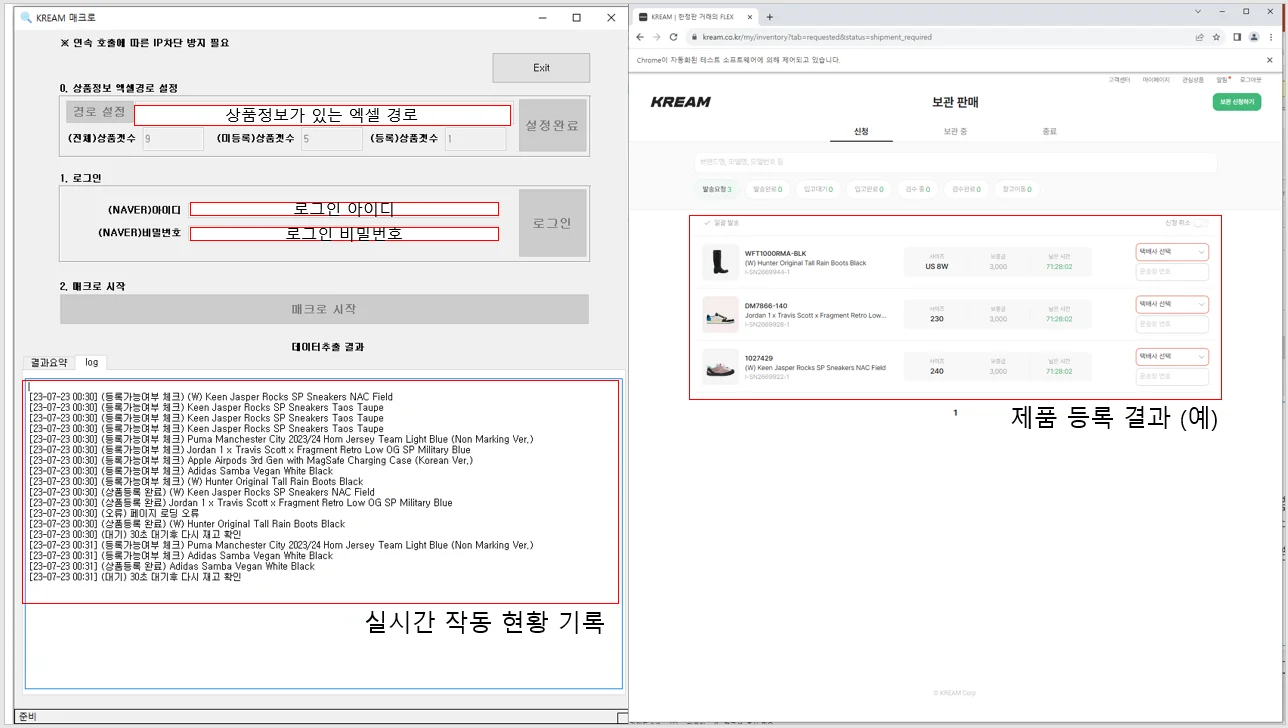Image resolution: width=1288 pixels, height=728 pixels.
Task: Click page number 1 in pagination
Action: pyautogui.click(x=955, y=412)
